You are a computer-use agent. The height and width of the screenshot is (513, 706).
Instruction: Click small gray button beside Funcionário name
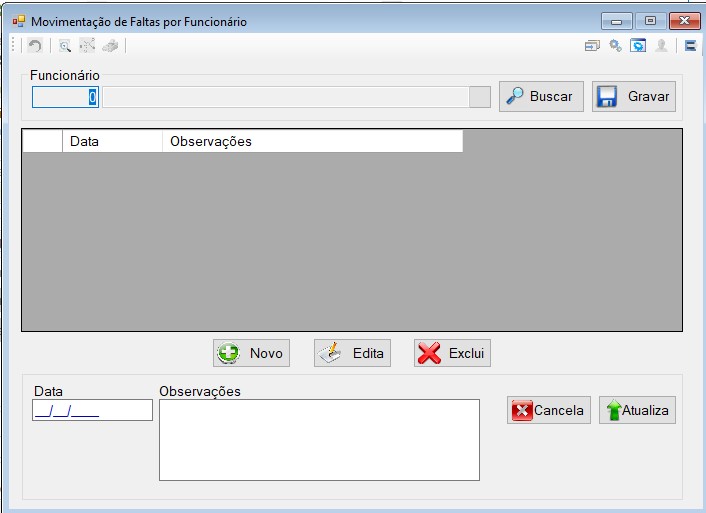point(480,97)
